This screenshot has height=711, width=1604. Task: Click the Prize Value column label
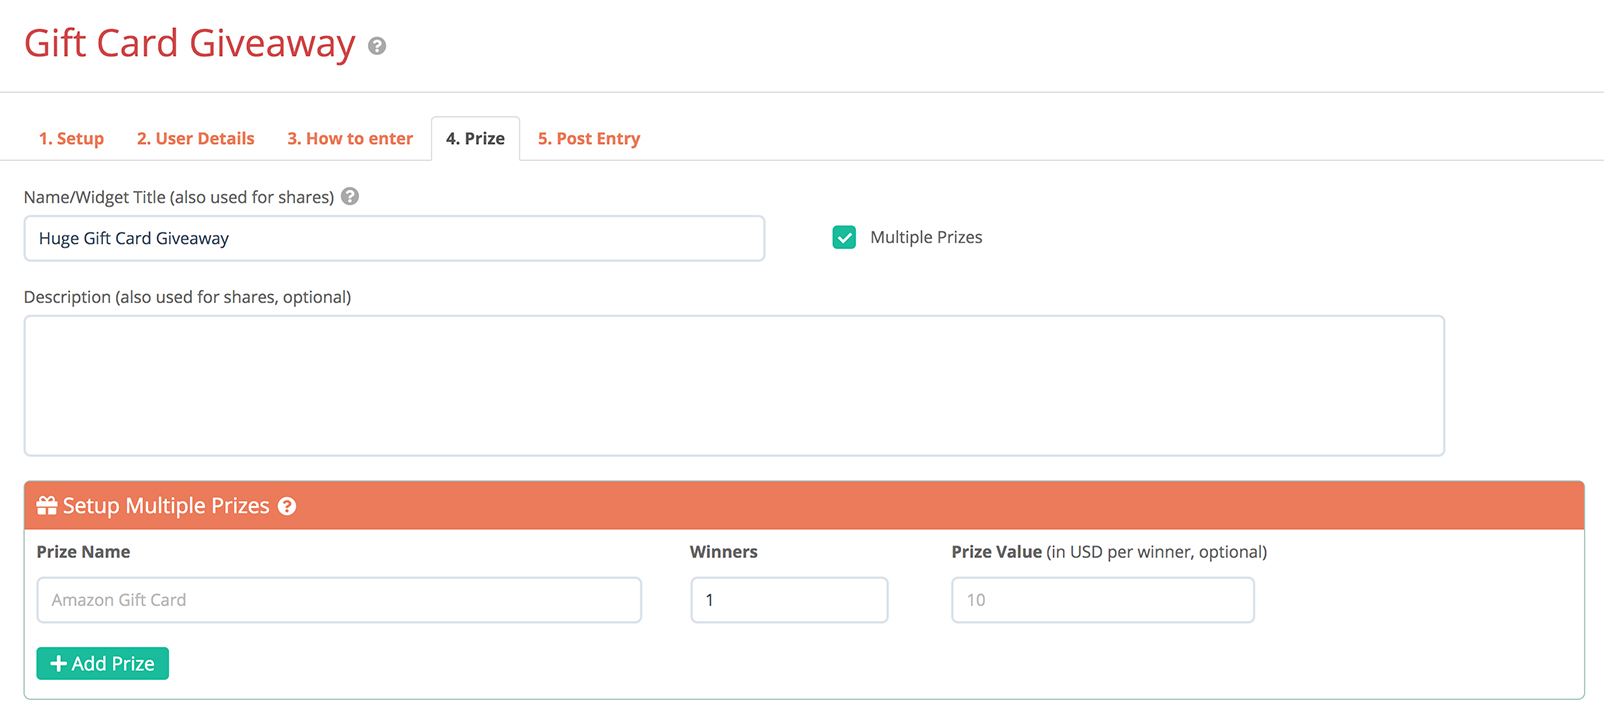pyautogui.click(x=996, y=552)
